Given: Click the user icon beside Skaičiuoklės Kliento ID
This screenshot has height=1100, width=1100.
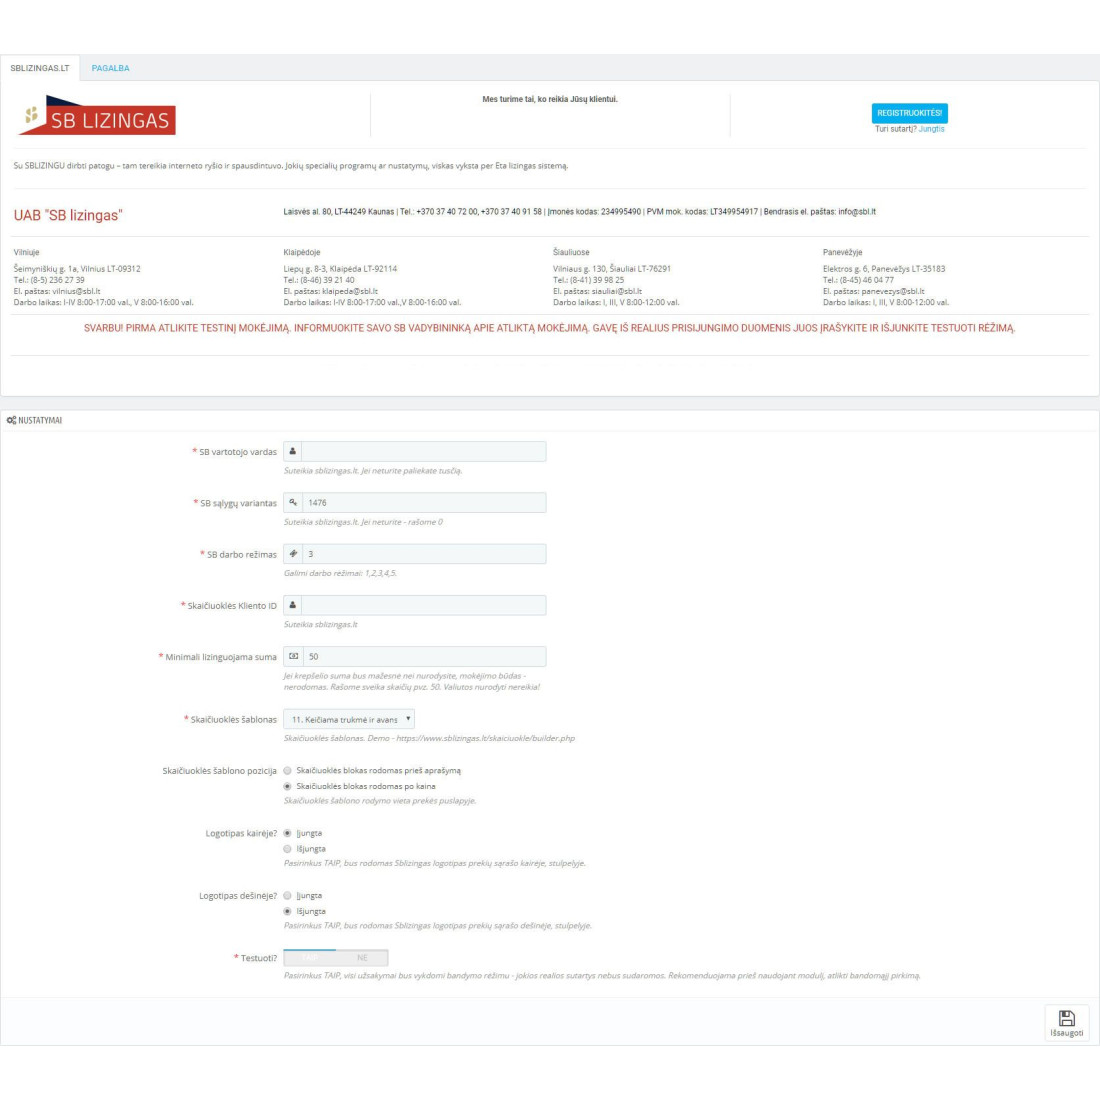Looking at the screenshot, I should 292,605.
